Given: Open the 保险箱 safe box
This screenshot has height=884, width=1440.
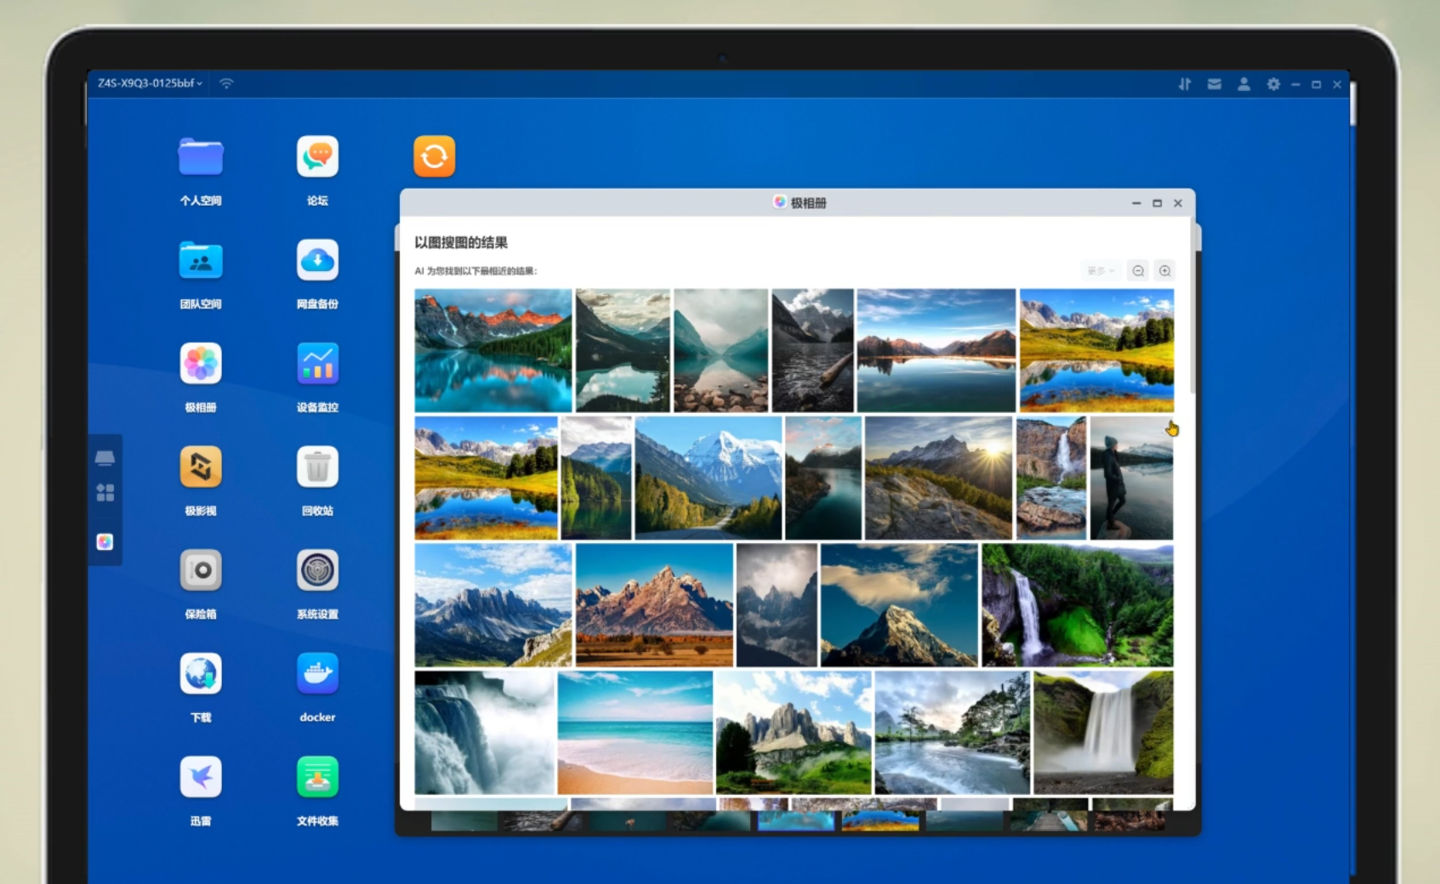Looking at the screenshot, I should [x=200, y=571].
